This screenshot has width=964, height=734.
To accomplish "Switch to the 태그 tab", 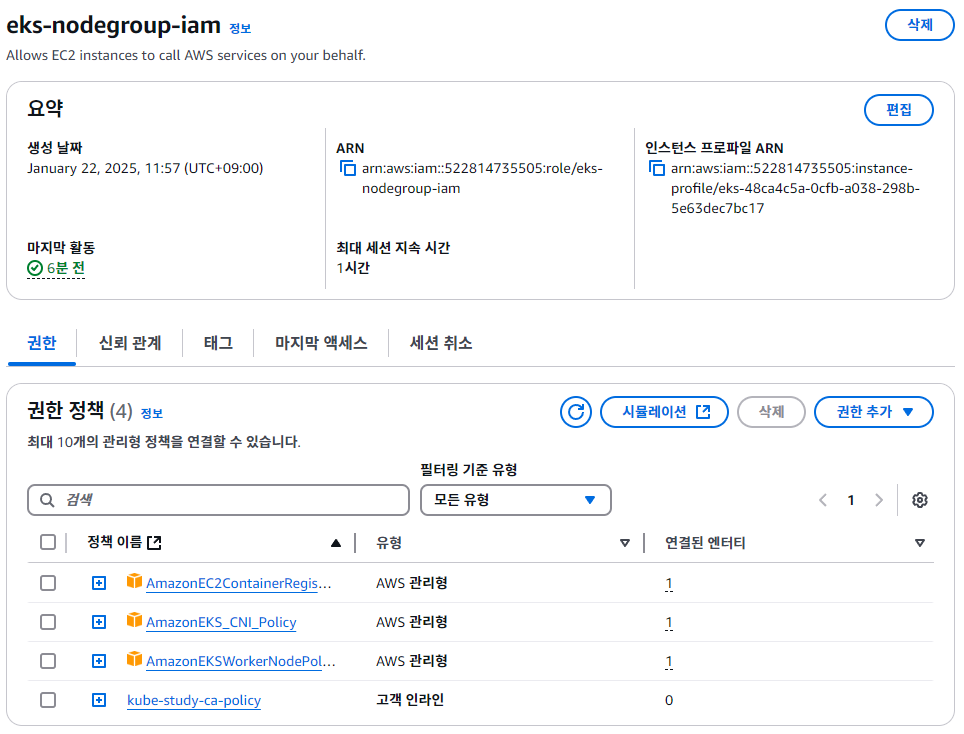I will pyautogui.click(x=218, y=343).
